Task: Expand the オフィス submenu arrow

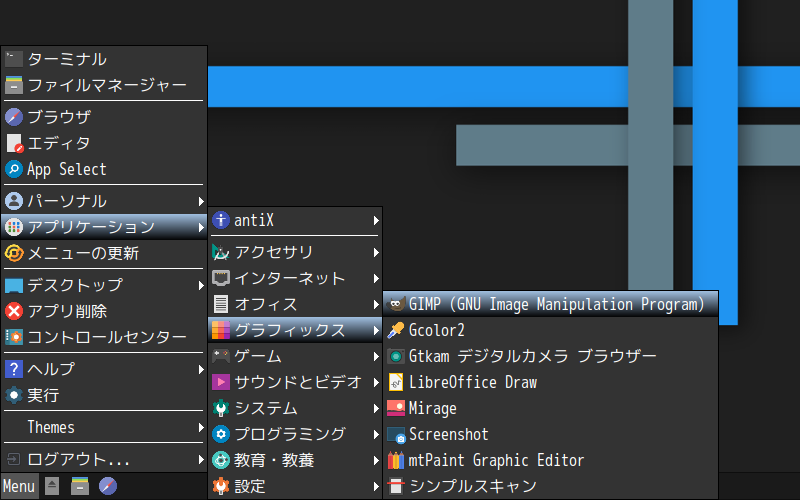Action: click(376, 305)
